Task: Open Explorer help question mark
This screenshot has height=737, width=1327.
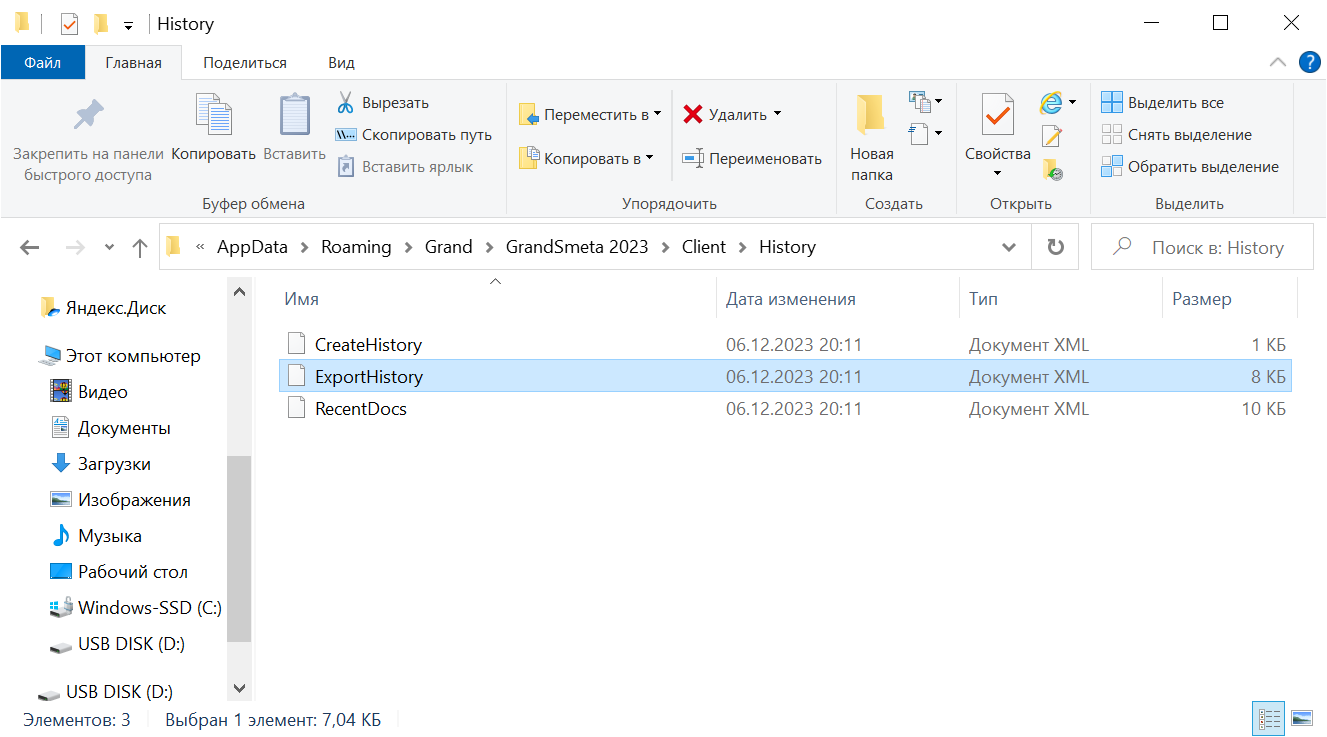Action: tap(1310, 62)
